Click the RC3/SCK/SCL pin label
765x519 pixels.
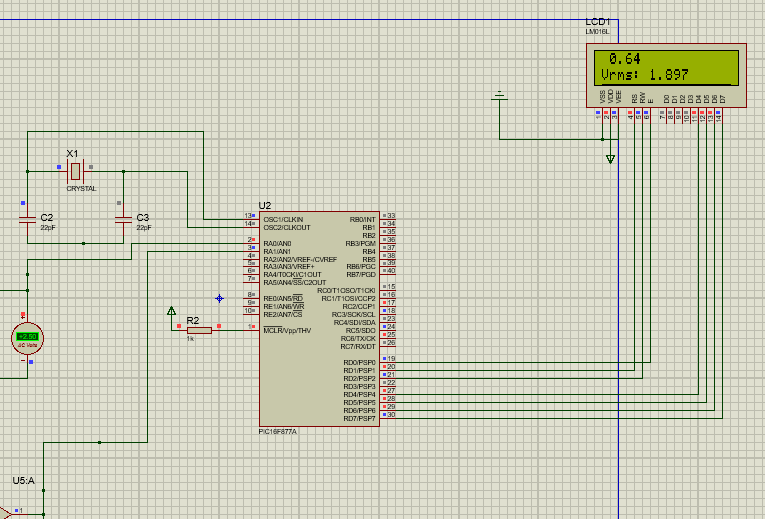(x=354, y=315)
